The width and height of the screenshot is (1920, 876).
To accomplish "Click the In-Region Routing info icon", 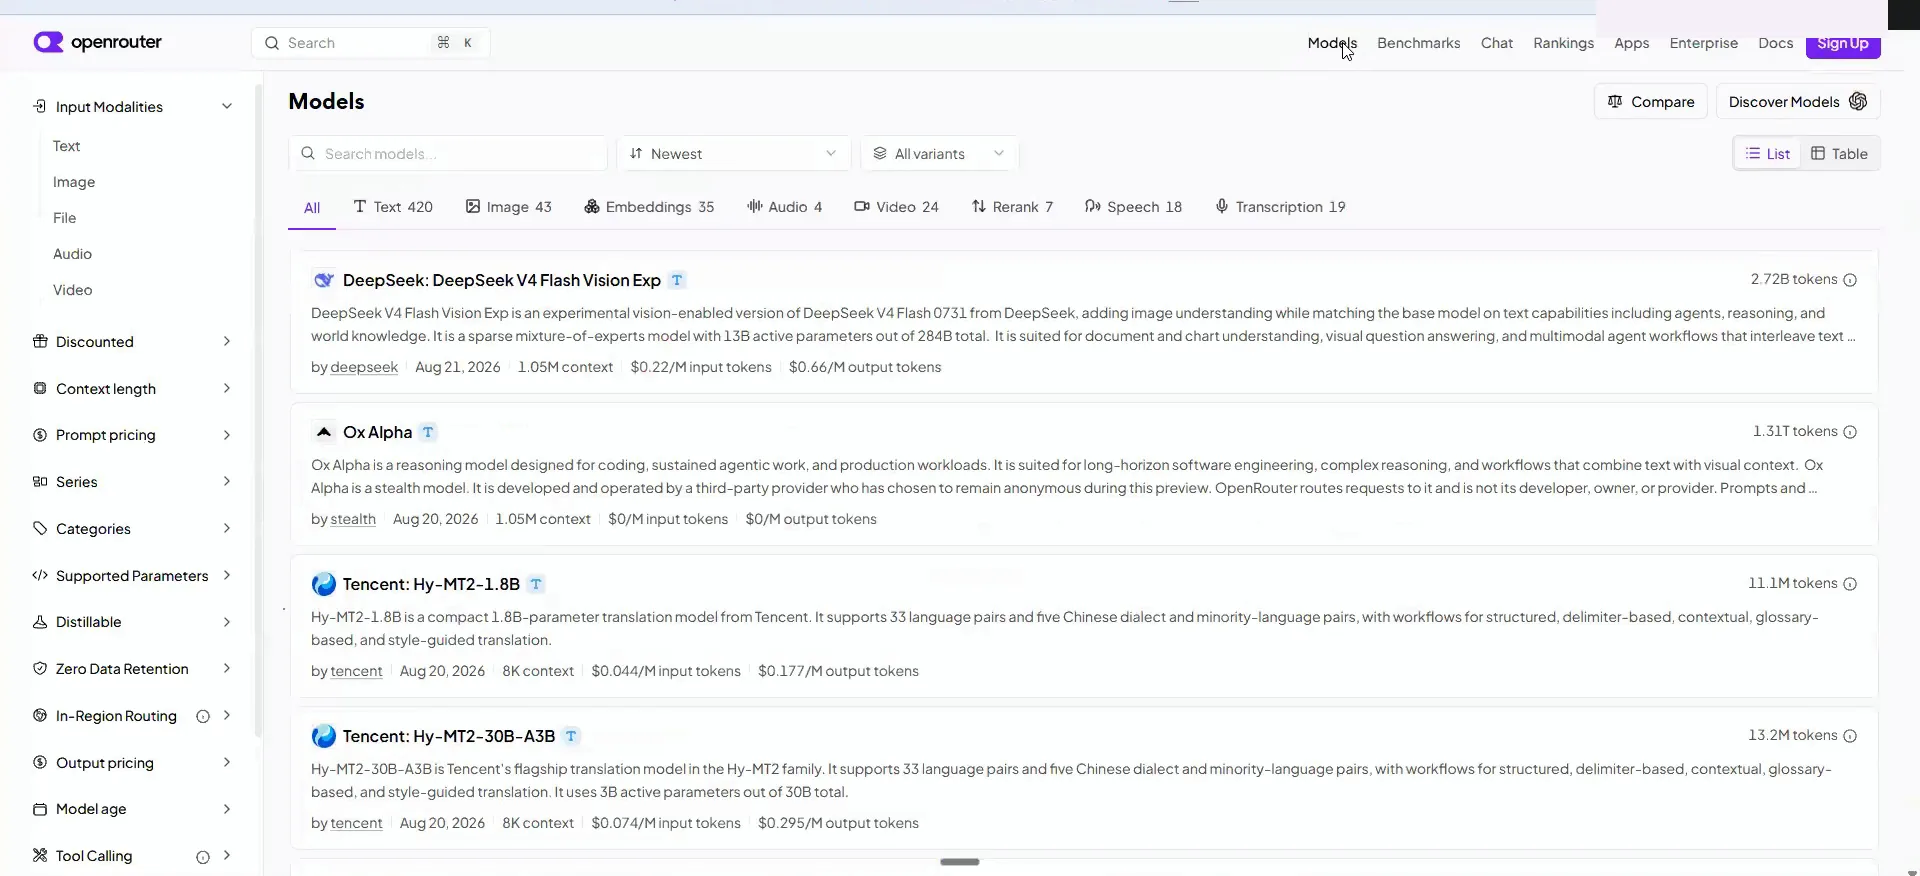I will coord(203,716).
